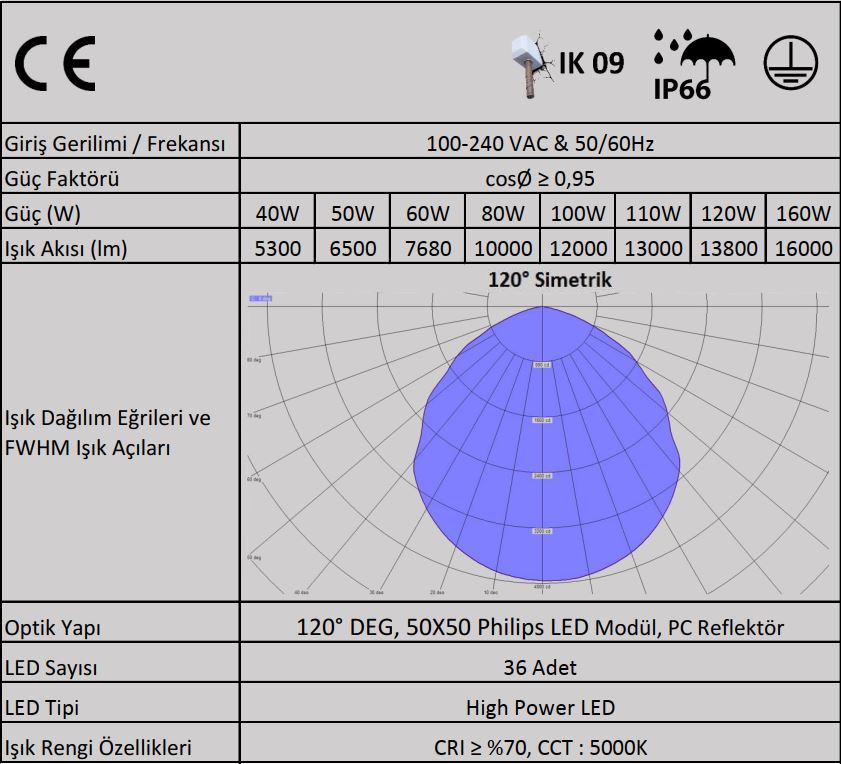Click the cosØ ≥ 0,95 value cell
This screenshot has width=841, height=764.
point(540,179)
